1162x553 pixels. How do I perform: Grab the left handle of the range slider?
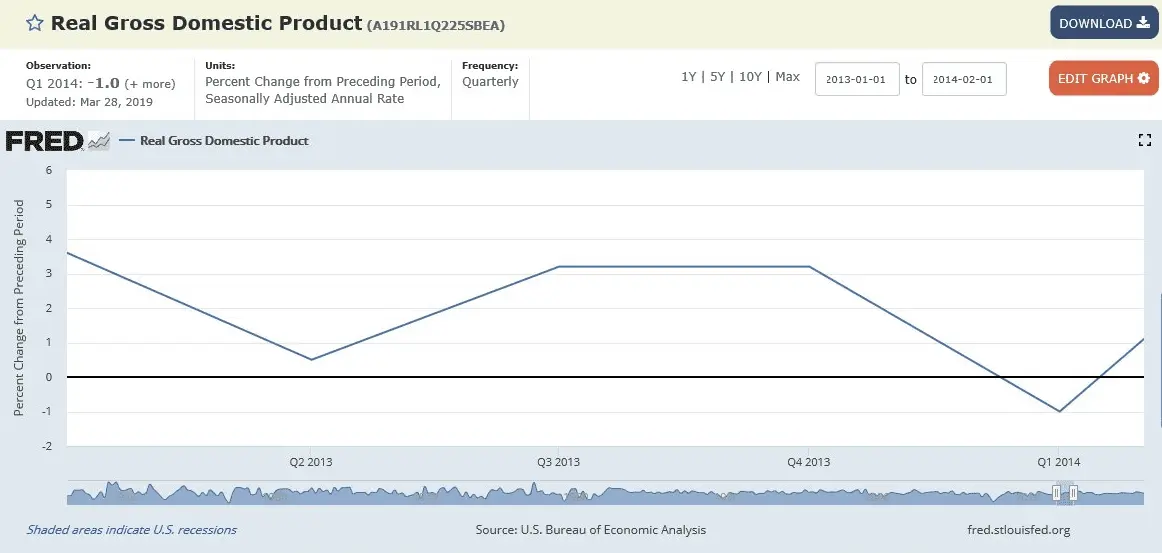pyautogui.click(x=1056, y=493)
